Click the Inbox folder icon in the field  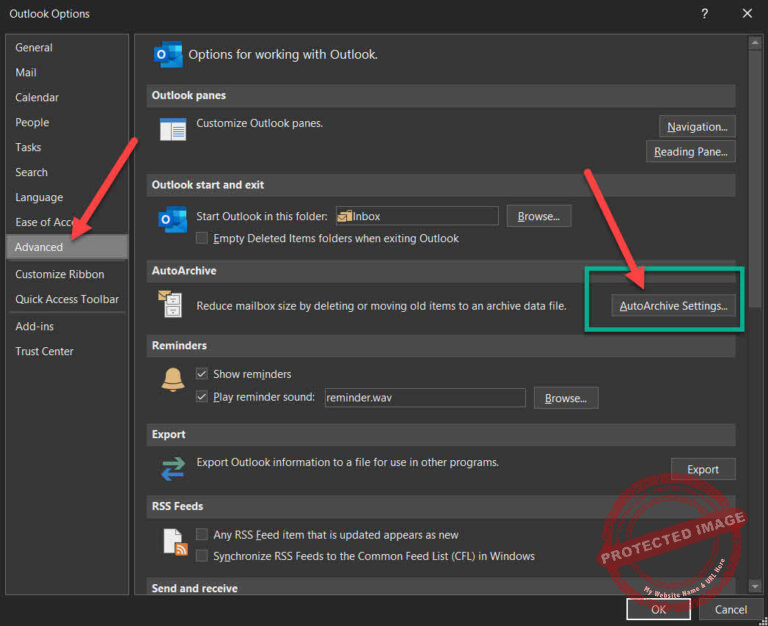(x=345, y=216)
